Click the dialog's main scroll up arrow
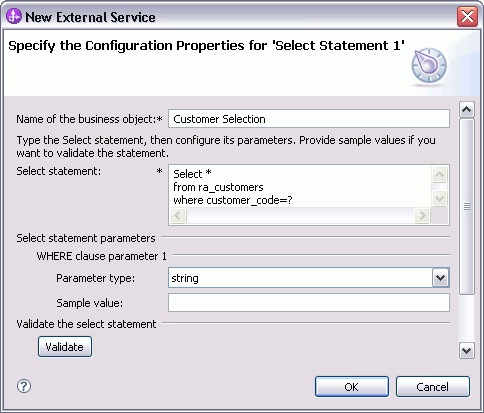Image resolution: width=484 pixels, height=413 pixels. (x=467, y=109)
